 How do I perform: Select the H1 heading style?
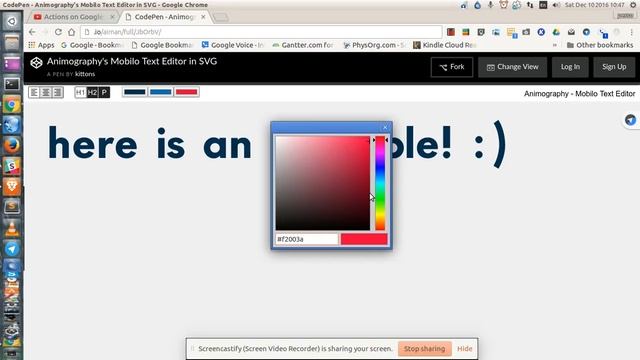coord(80,93)
